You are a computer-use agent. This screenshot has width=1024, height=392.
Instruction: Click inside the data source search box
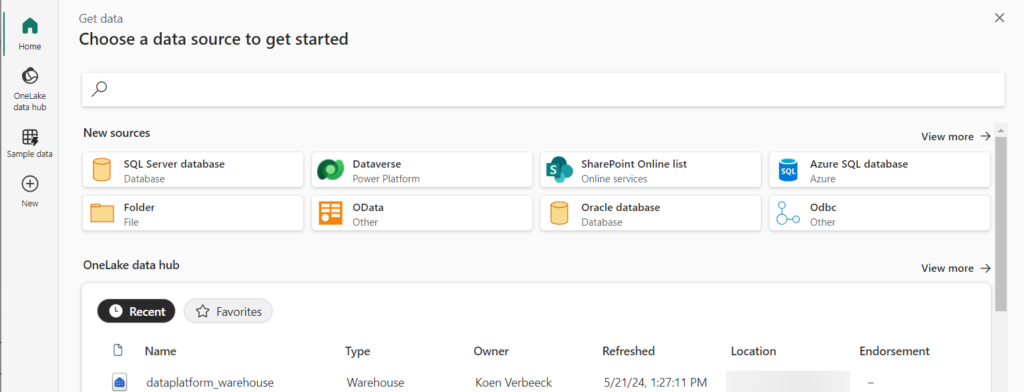[543, 89]
